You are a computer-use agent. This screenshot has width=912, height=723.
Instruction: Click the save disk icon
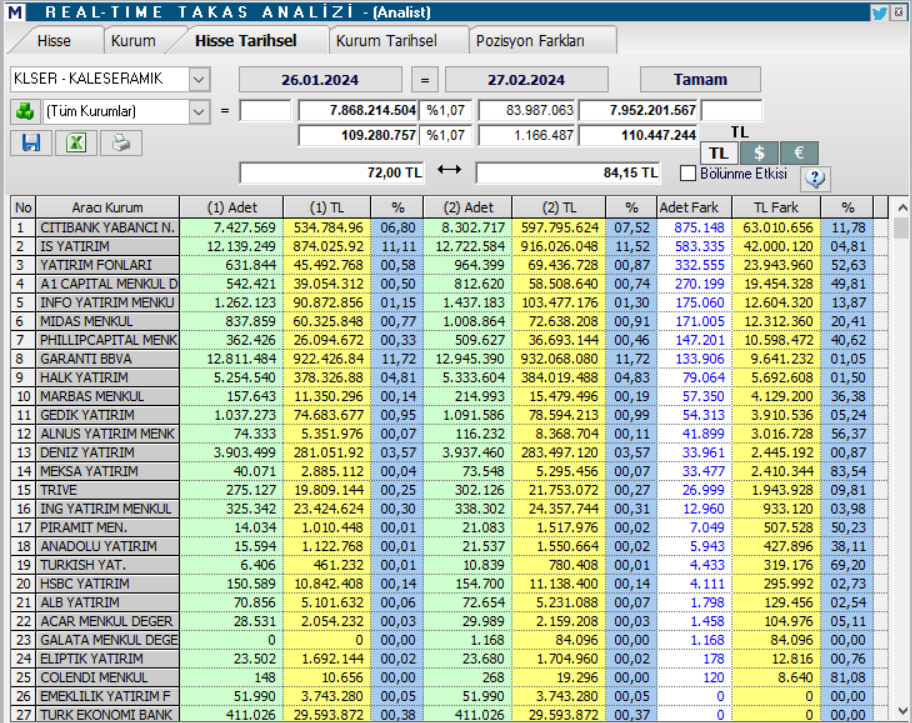click(31, 142)
